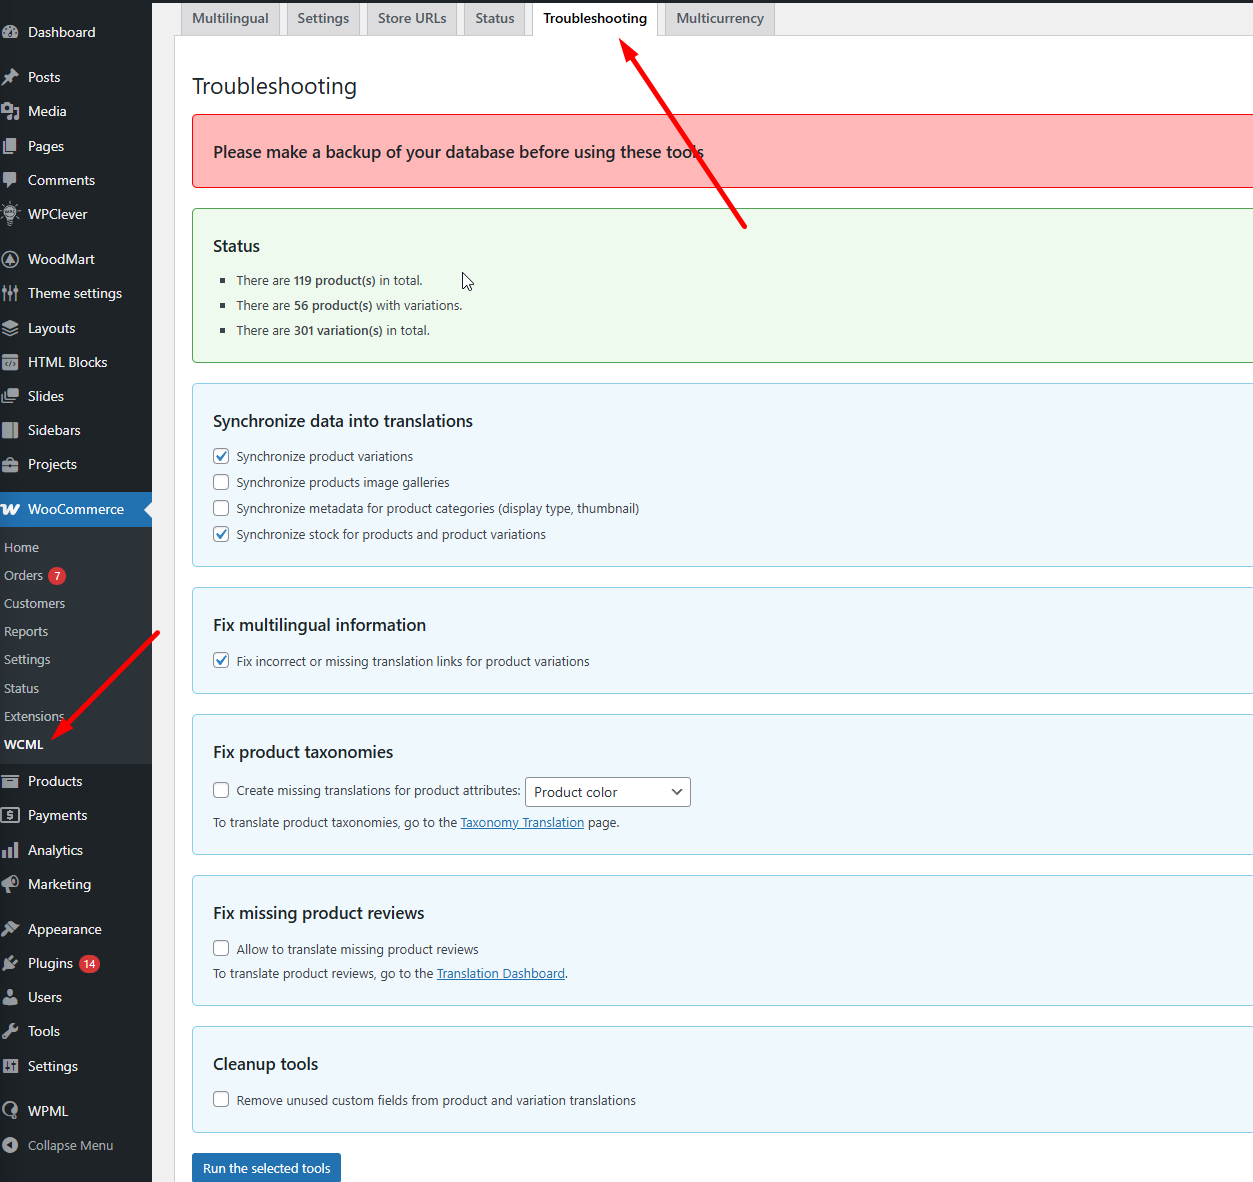Open the Store URLs tab
Viewport: 1253px width, 1182px height.
[x=412, y=18]
